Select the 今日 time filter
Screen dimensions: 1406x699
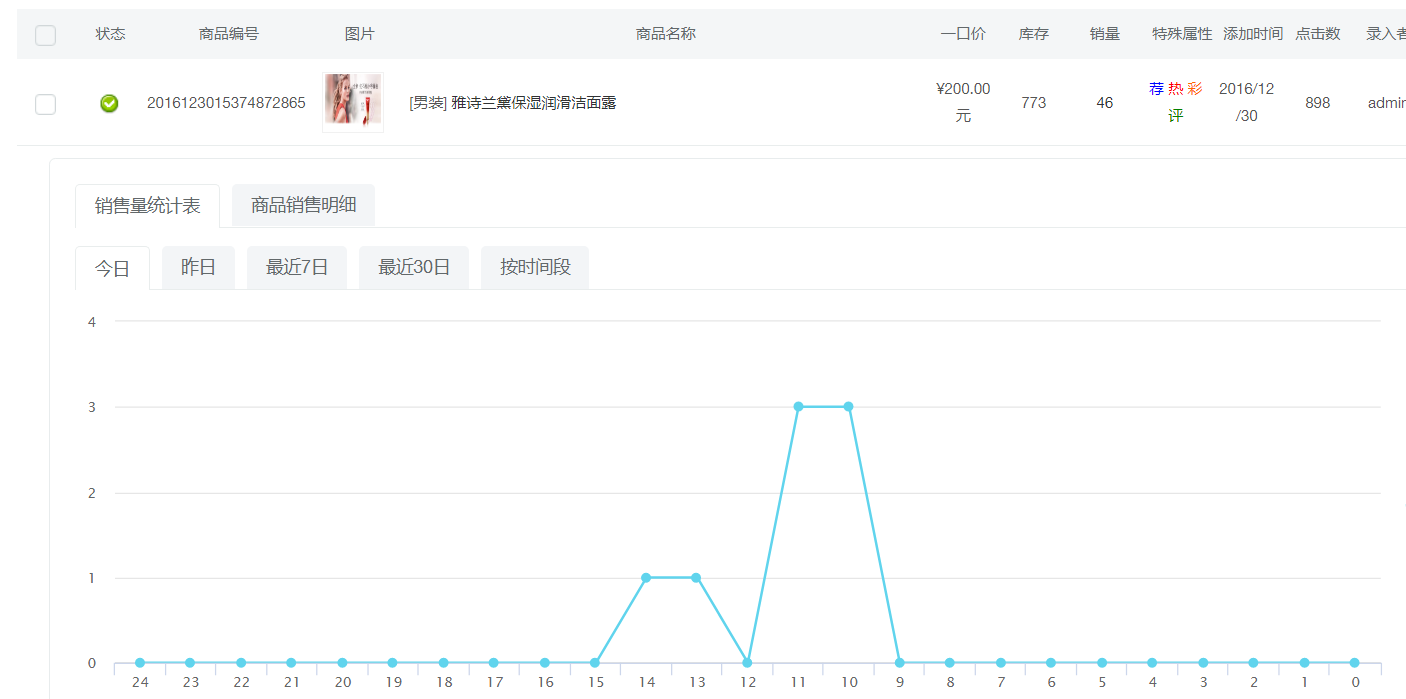point(112,267)
